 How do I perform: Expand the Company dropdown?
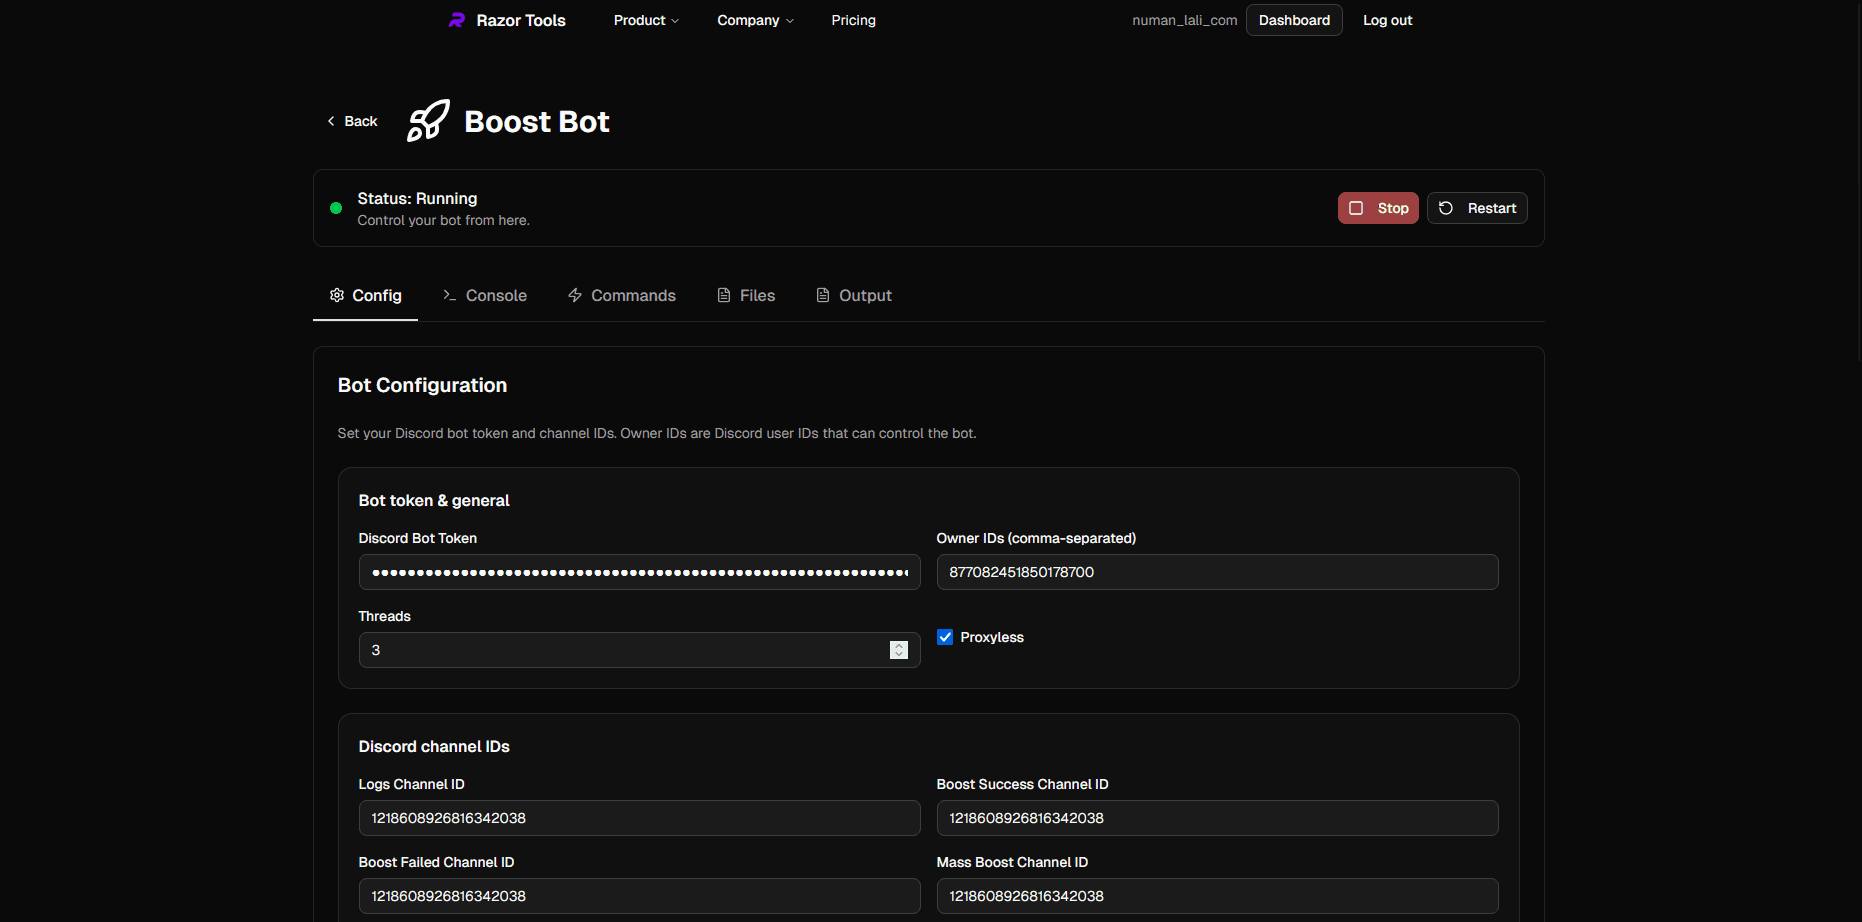pos(755,20)
